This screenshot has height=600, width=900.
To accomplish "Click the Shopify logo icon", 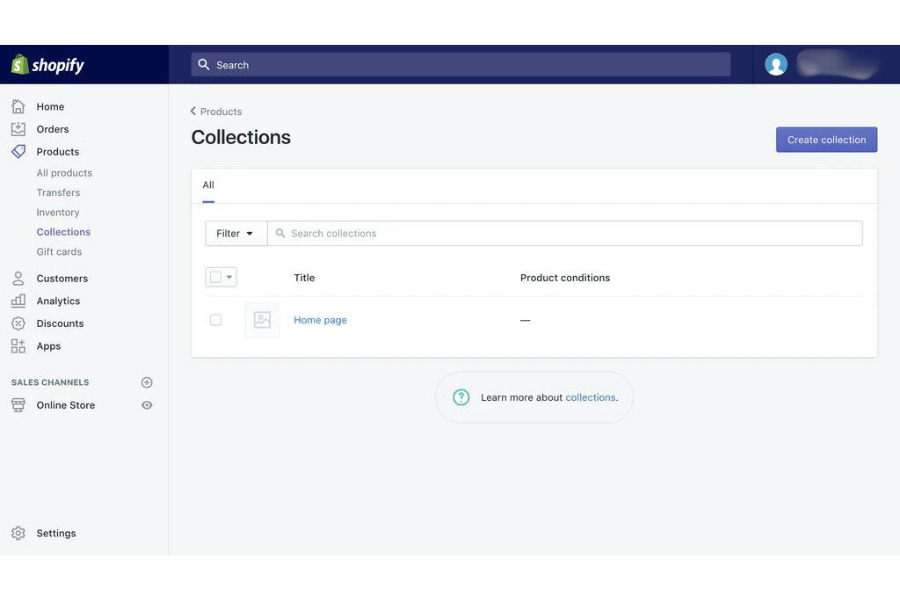I will coord(19,65).
